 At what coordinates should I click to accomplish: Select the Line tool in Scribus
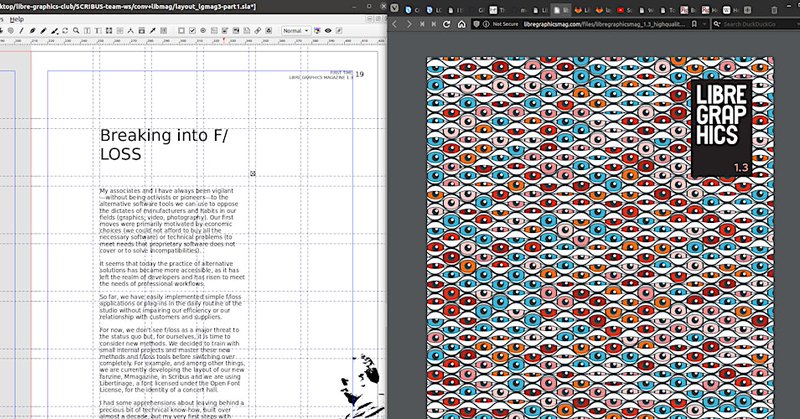pyautogui.click(x=21, y=31)
